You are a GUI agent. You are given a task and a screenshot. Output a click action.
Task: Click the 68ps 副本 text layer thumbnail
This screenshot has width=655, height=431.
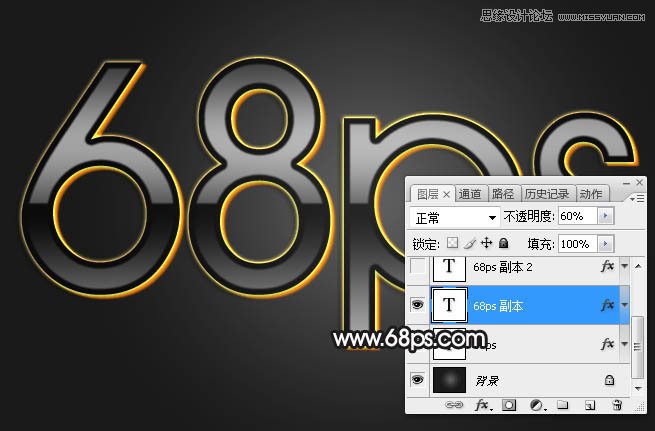(x=449, y=305)
